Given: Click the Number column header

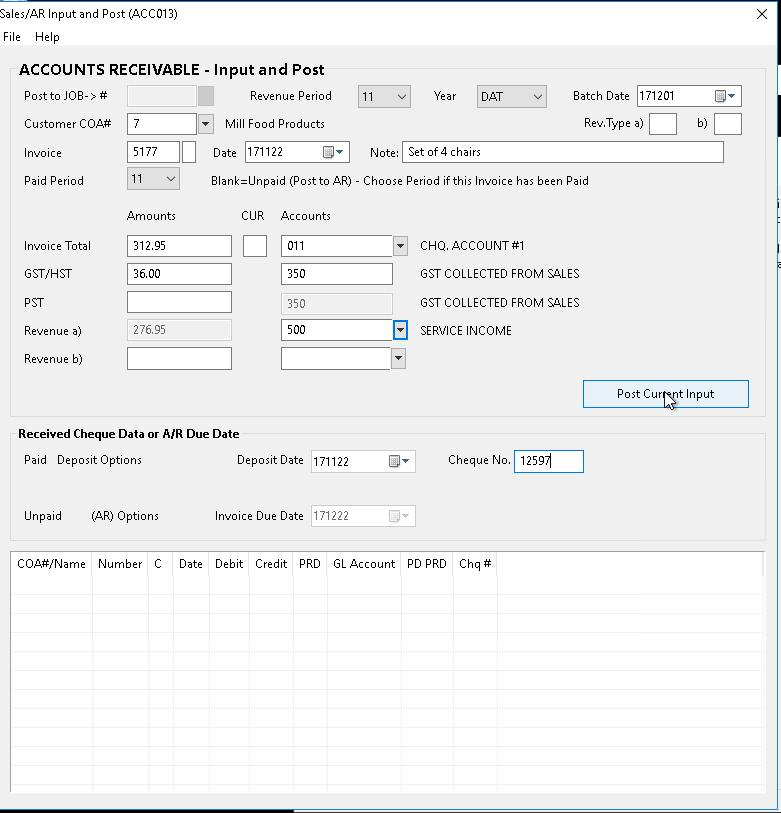Looking at the screenshot, I should coord(120,564).
